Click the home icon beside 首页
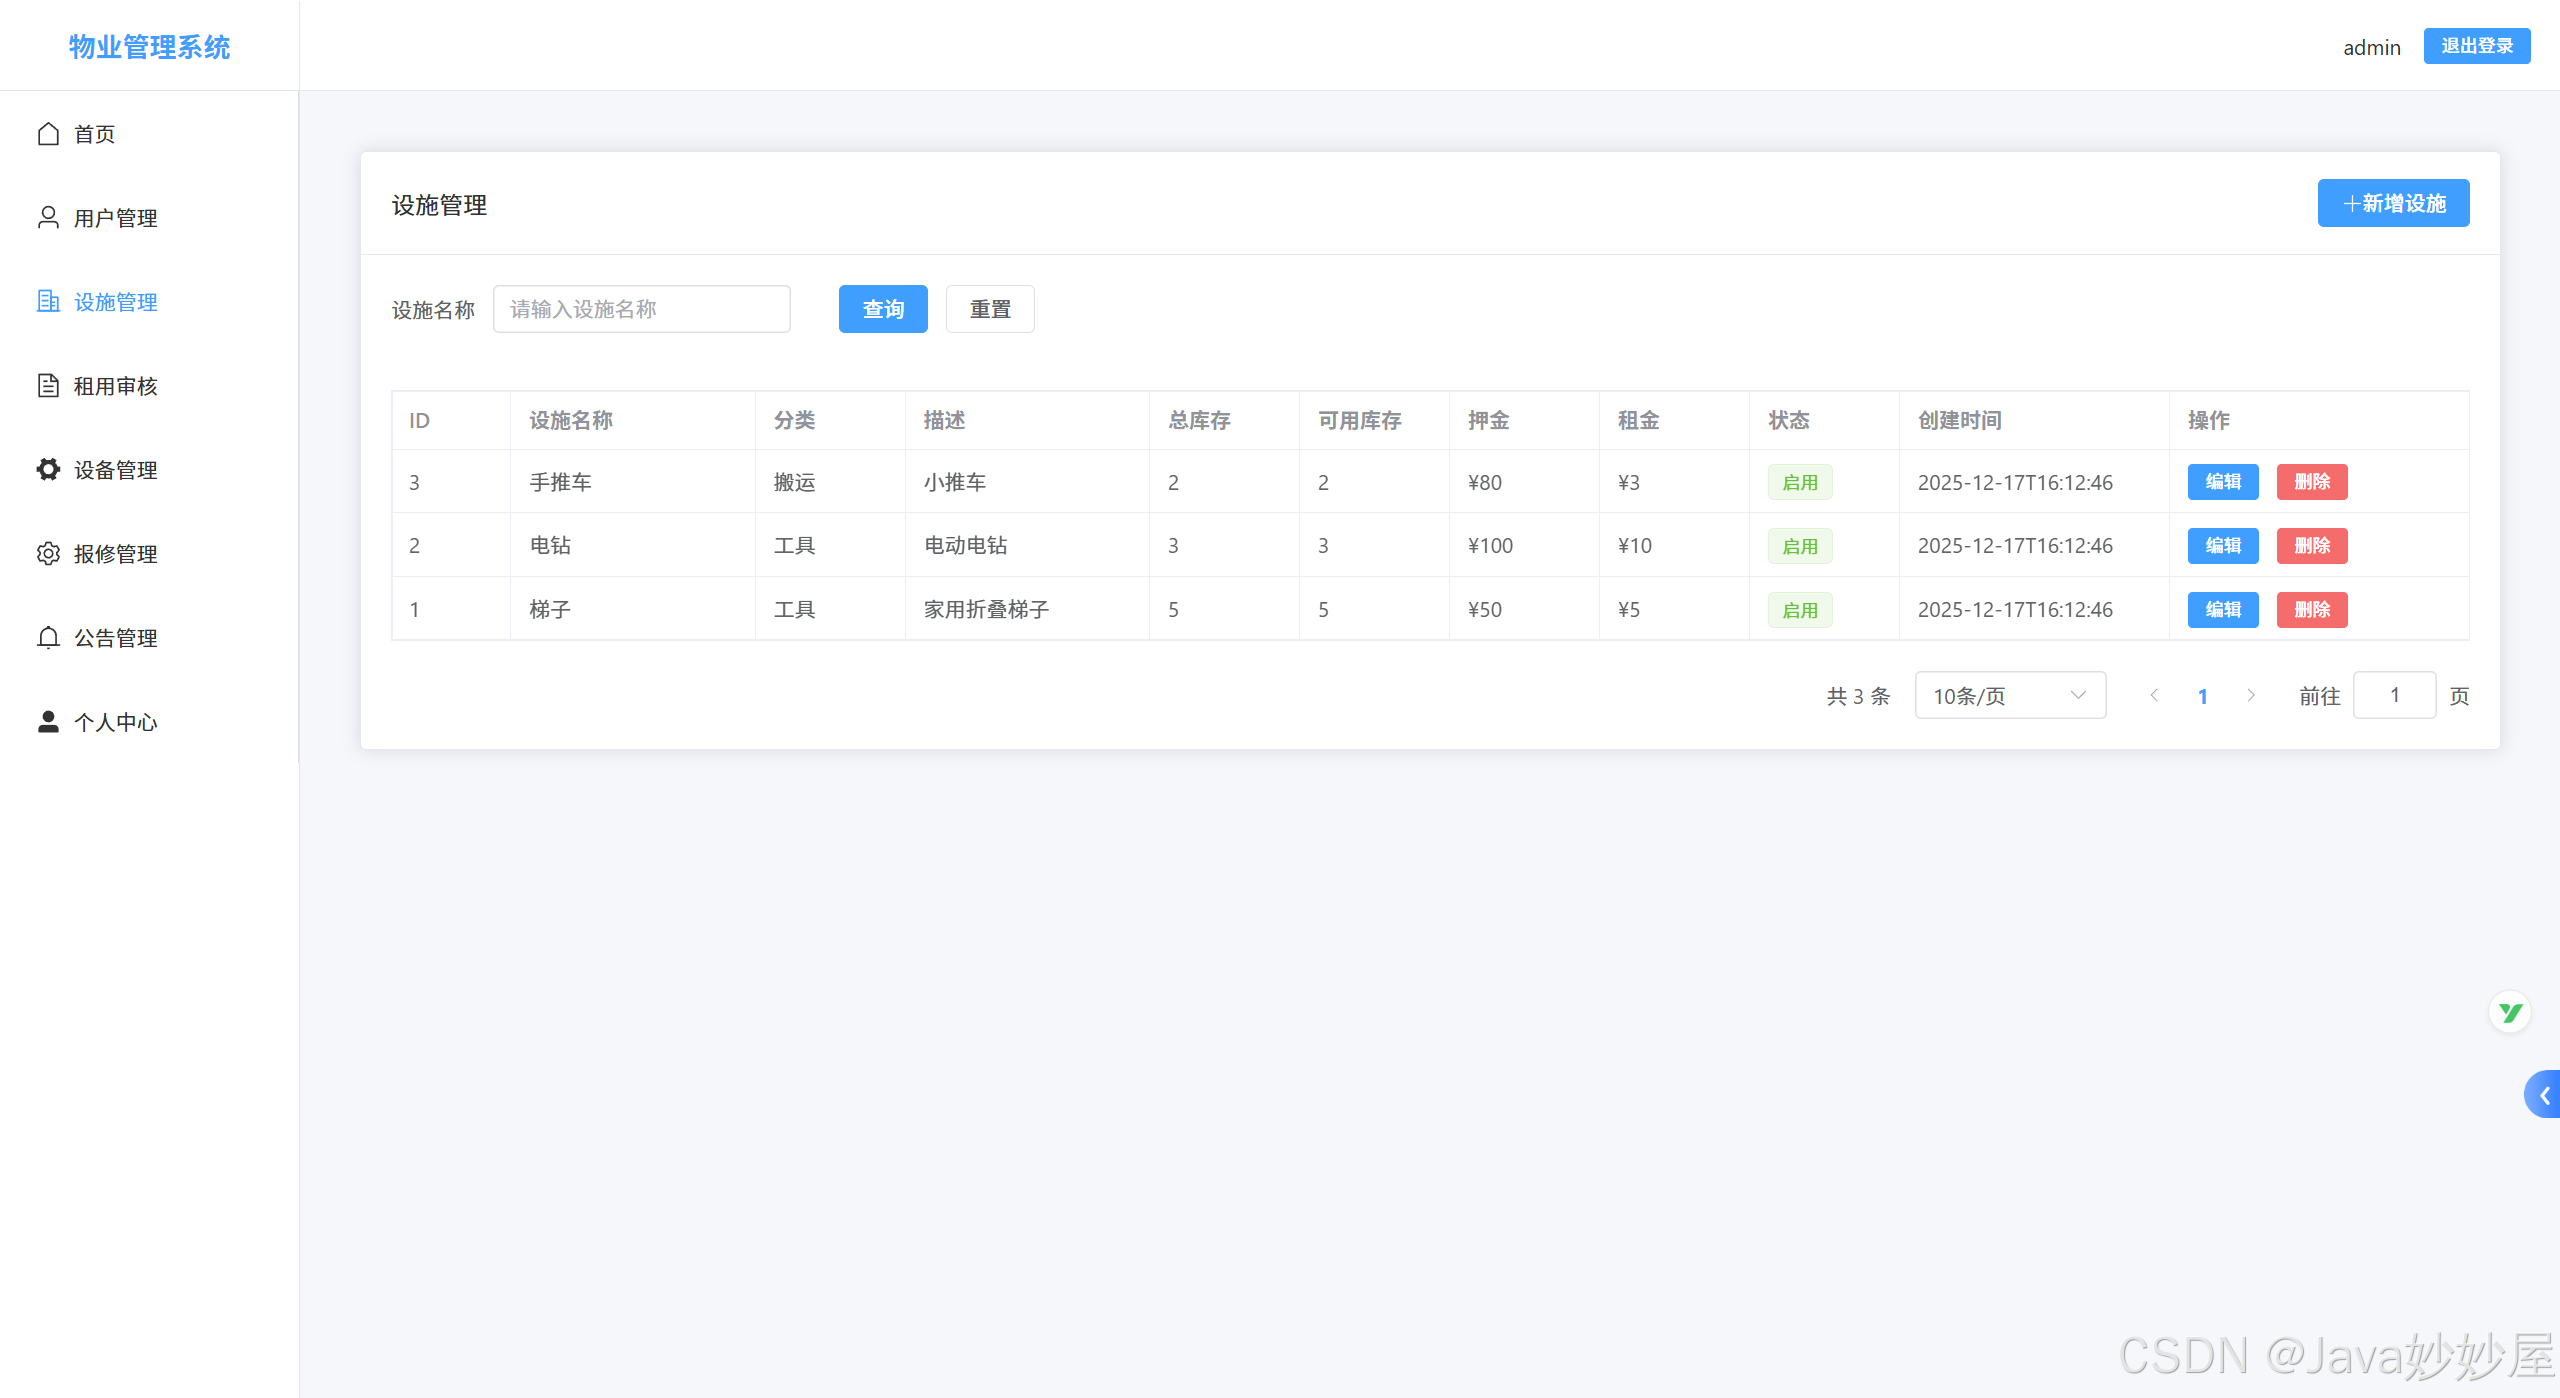This screenshot has height=1398, width=2560. pos(48,134)
